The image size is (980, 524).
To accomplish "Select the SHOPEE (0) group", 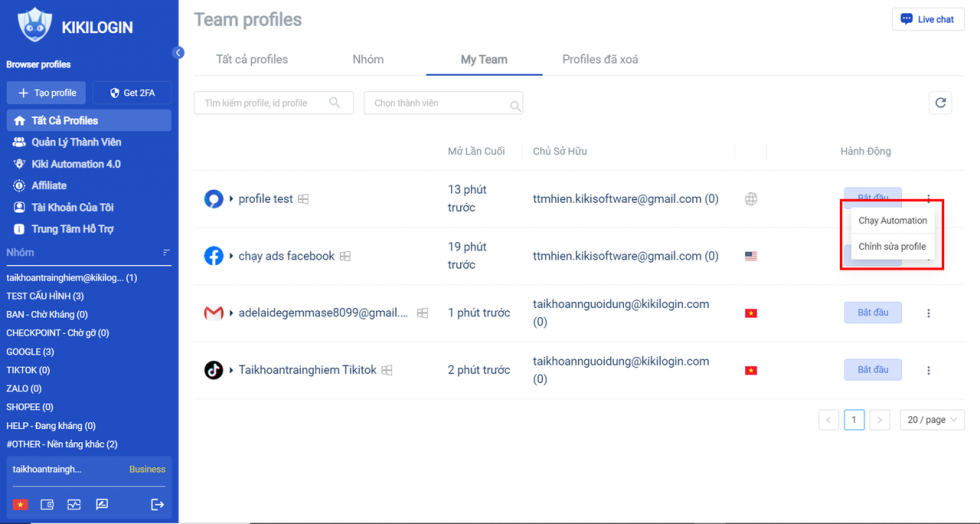I will click(29, 407).
